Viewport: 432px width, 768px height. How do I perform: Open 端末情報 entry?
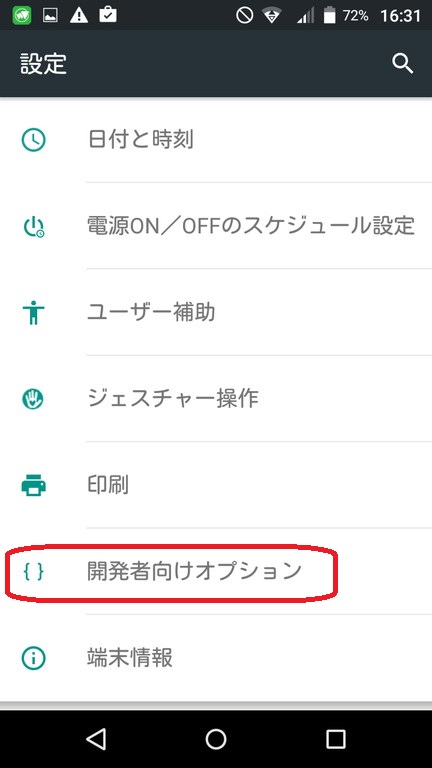coord(216,657)
